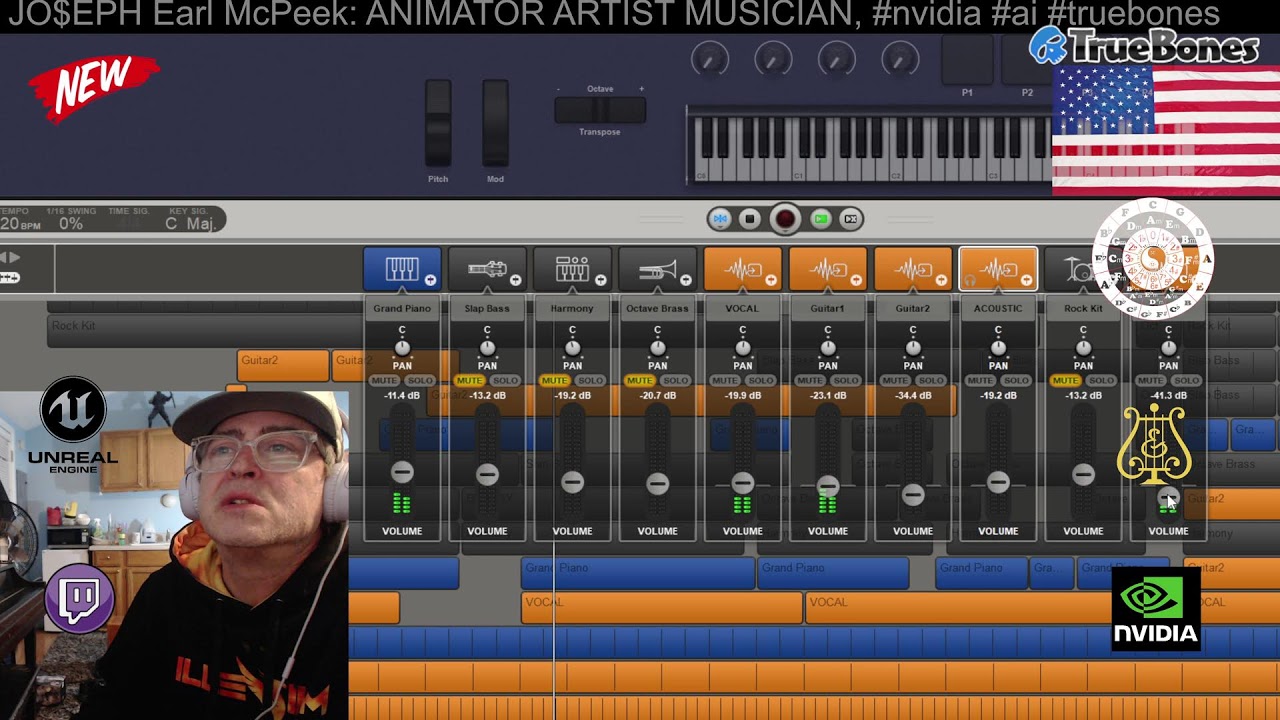
Task: Click the Octave Transpose switch
Action: click(600, 110)
